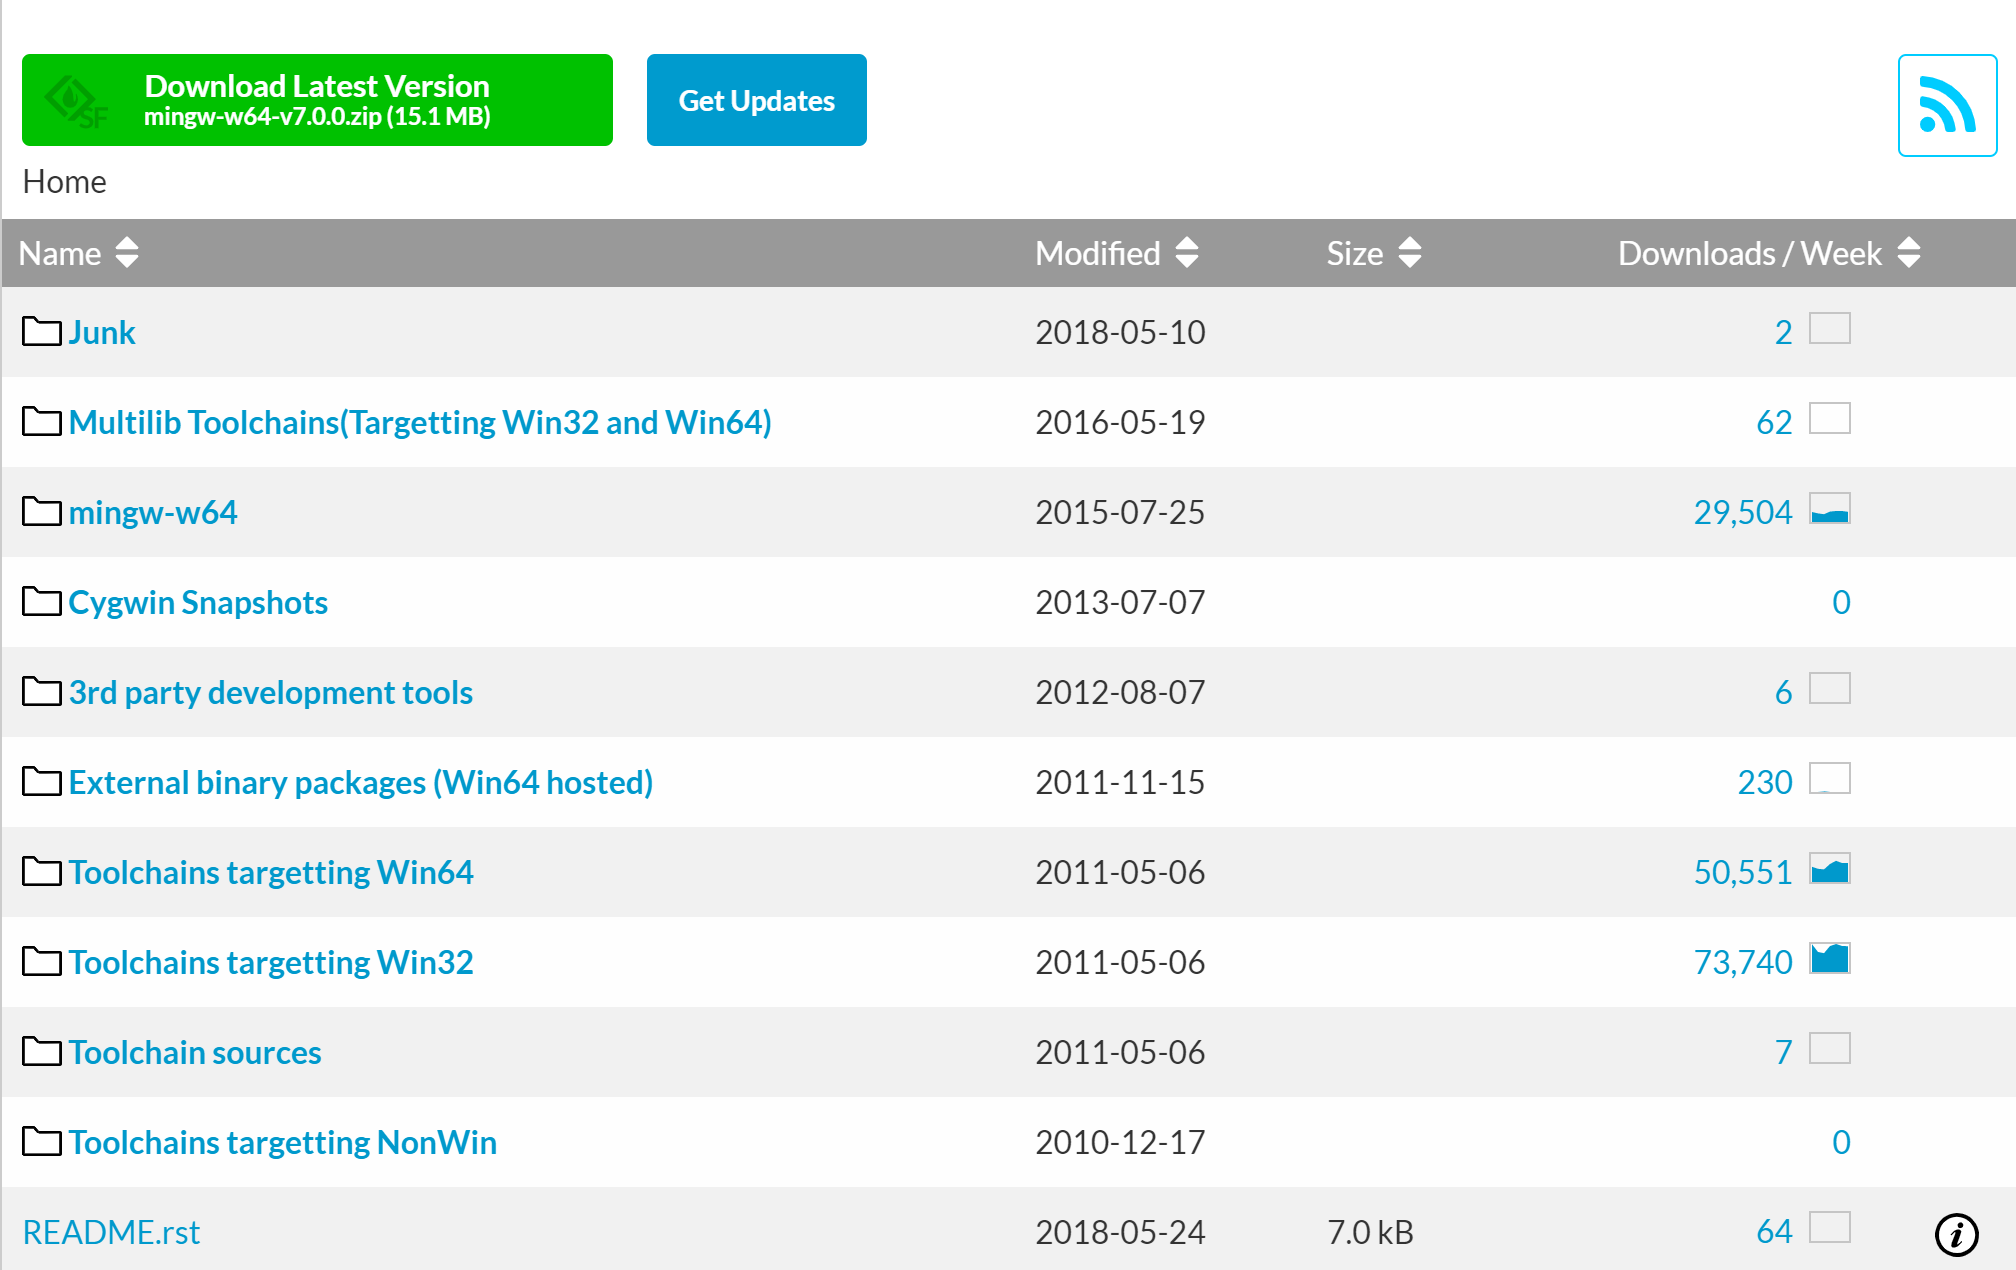Sort by Downloads / Week using sort arrows

click(1909, 252)
